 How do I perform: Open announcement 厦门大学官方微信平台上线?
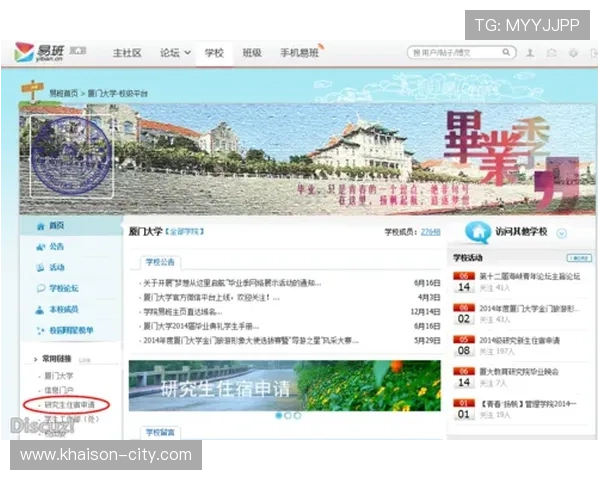click(x=211, y=297)
